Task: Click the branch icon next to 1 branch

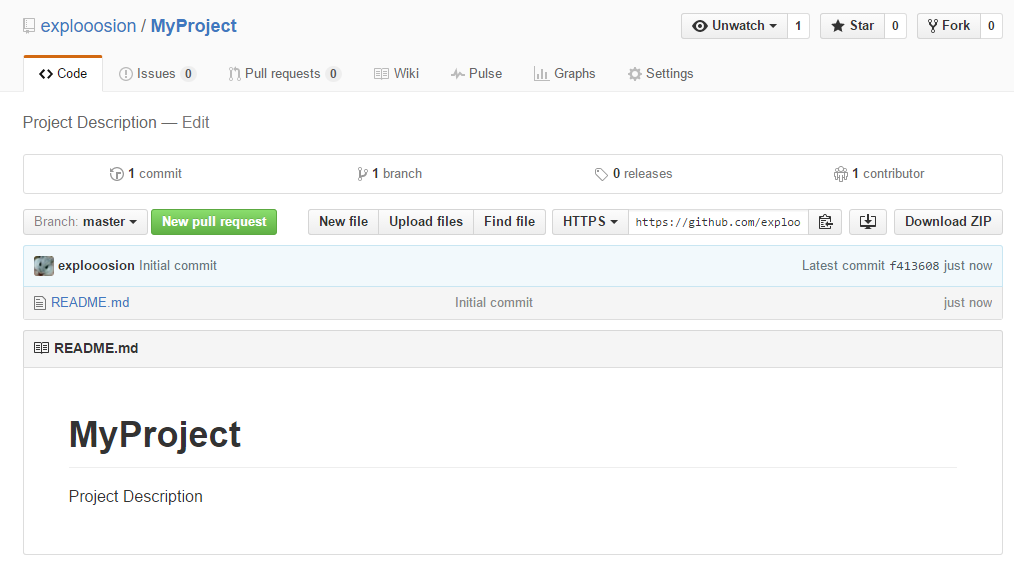Action: 362,174
